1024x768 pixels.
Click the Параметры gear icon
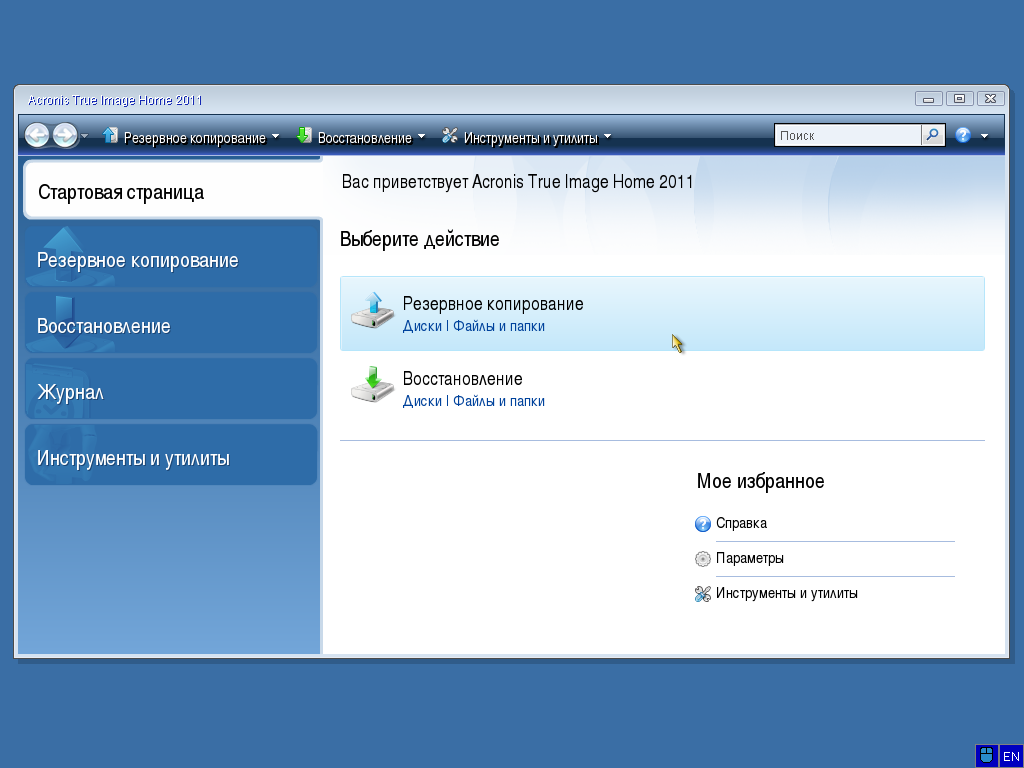(x=703, y=559)
